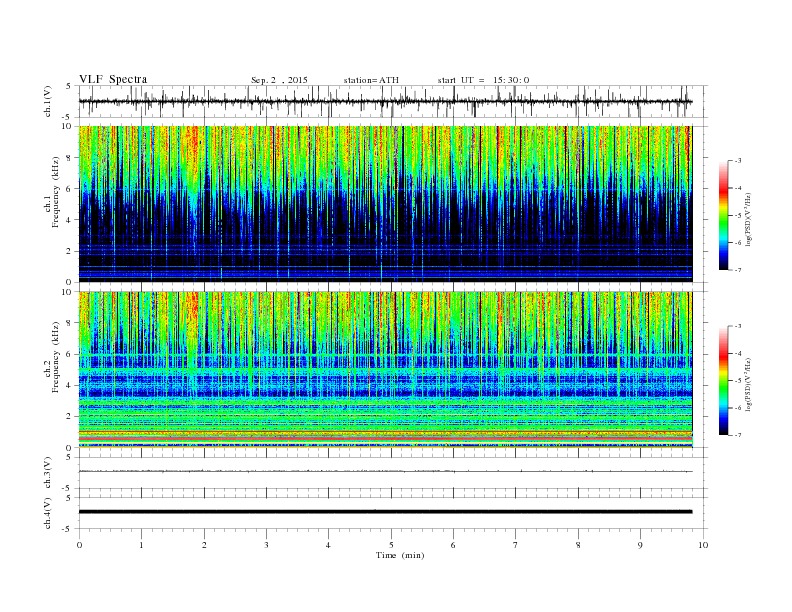
Task: Click the ch.1 "Frequency (kHz)" axis label
Action: pyautogui.click(x=56, y=193)
